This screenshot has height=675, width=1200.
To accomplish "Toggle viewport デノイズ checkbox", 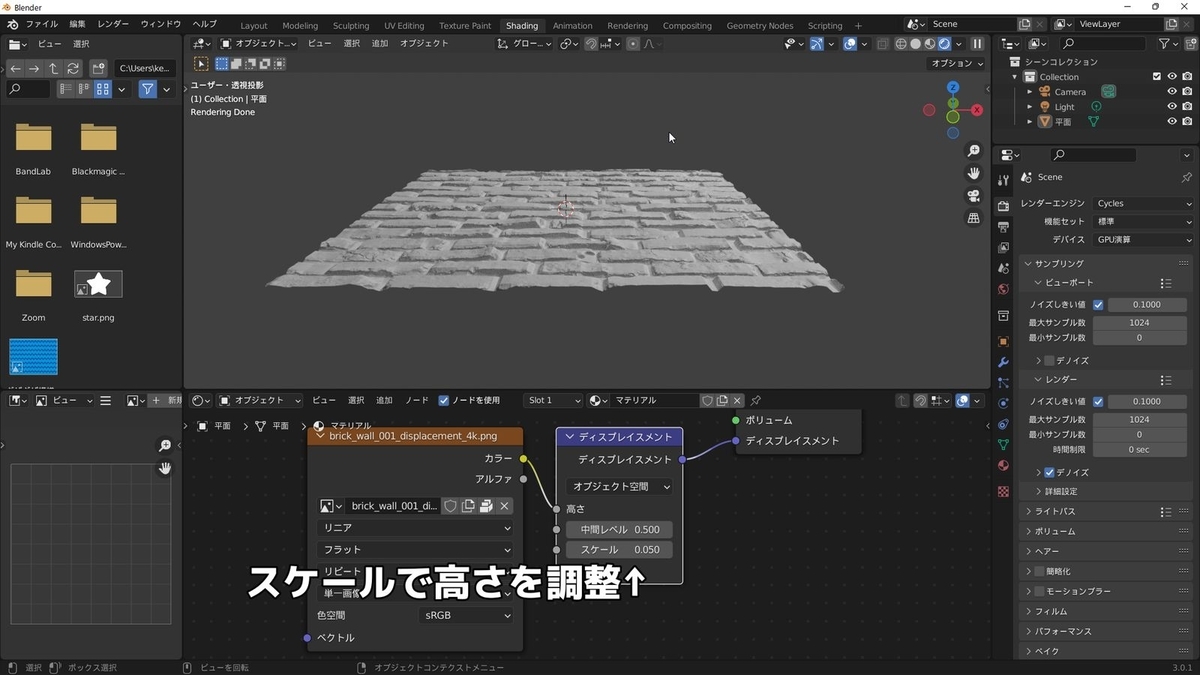I will [x=1049, y=360].
